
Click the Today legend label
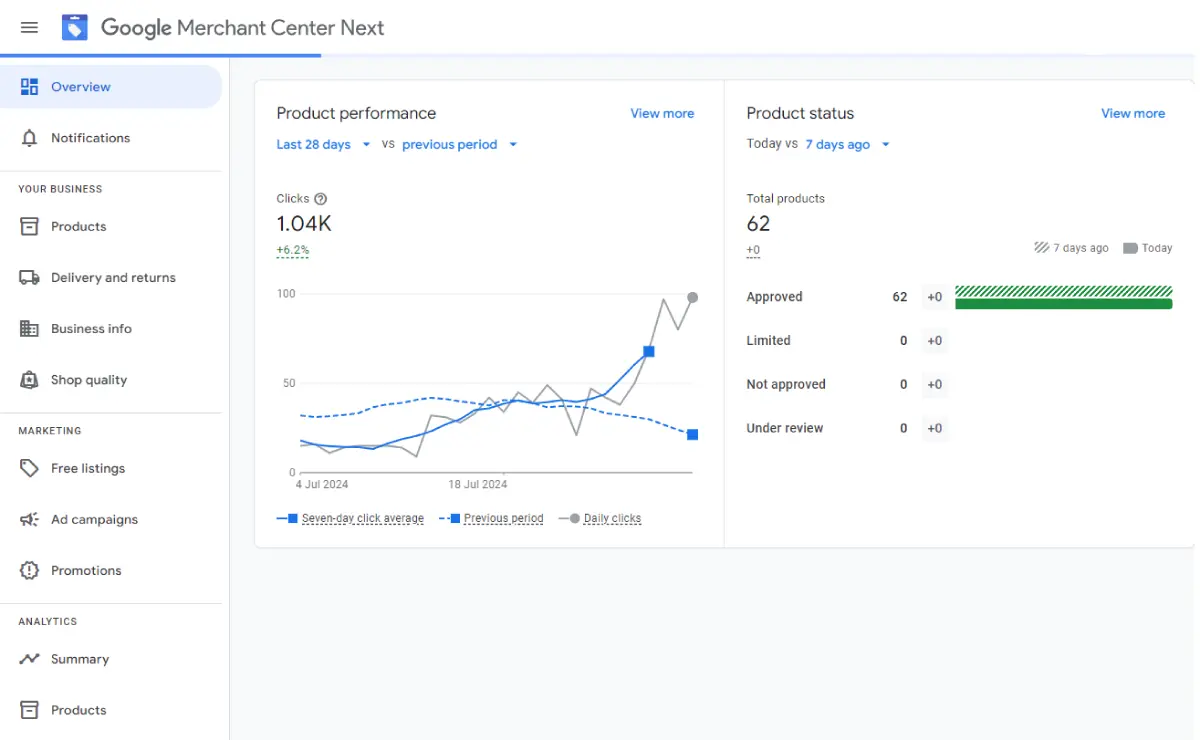(x=1157, y=248)
